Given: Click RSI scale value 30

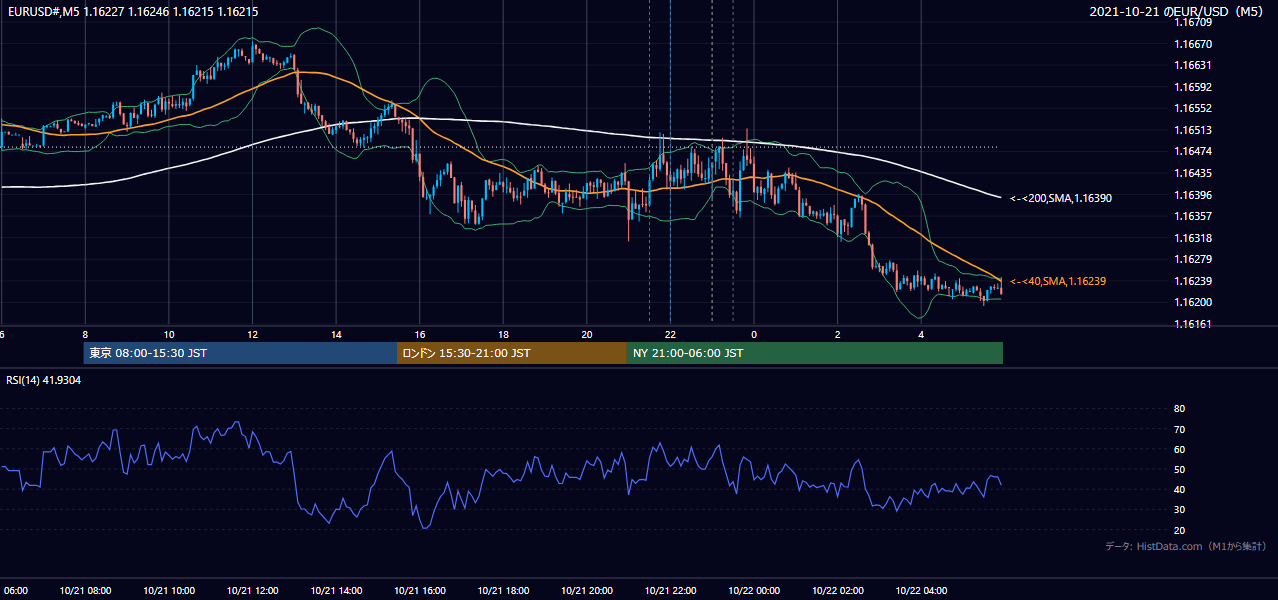Looking at the screenshot, I should [1180, 510].
